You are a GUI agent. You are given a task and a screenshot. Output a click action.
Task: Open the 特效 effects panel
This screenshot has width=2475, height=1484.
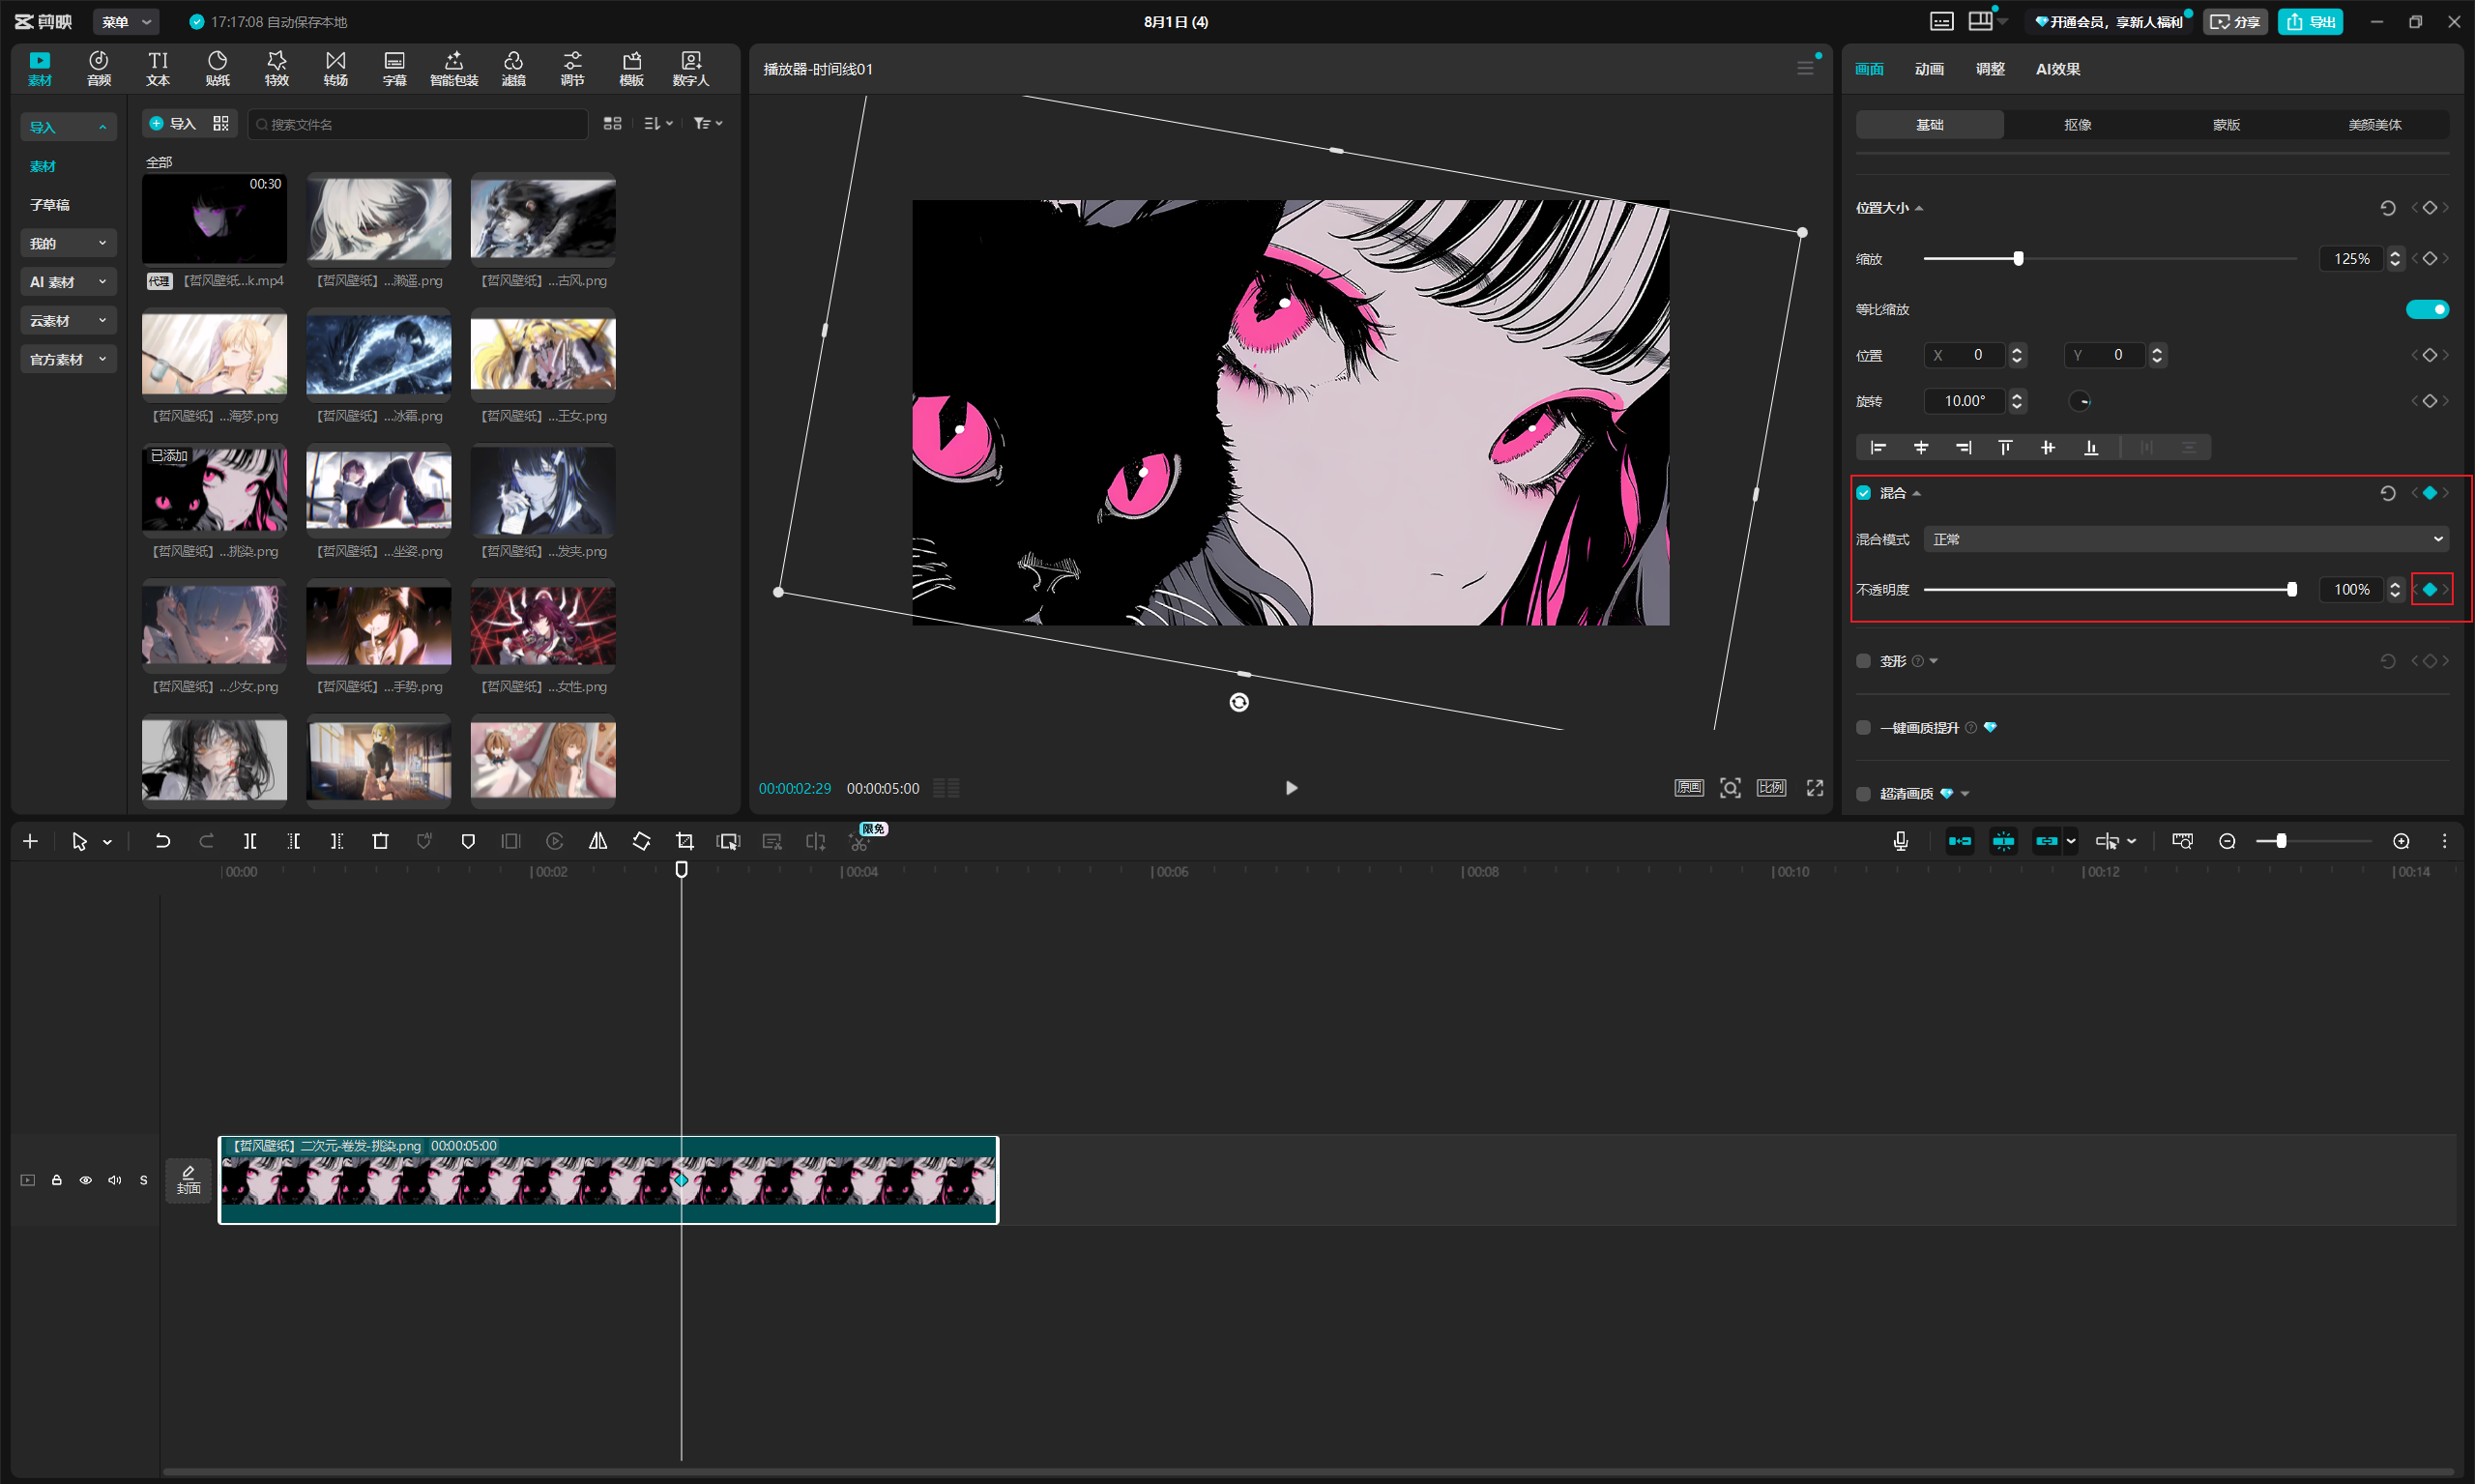tap(277, 68)
